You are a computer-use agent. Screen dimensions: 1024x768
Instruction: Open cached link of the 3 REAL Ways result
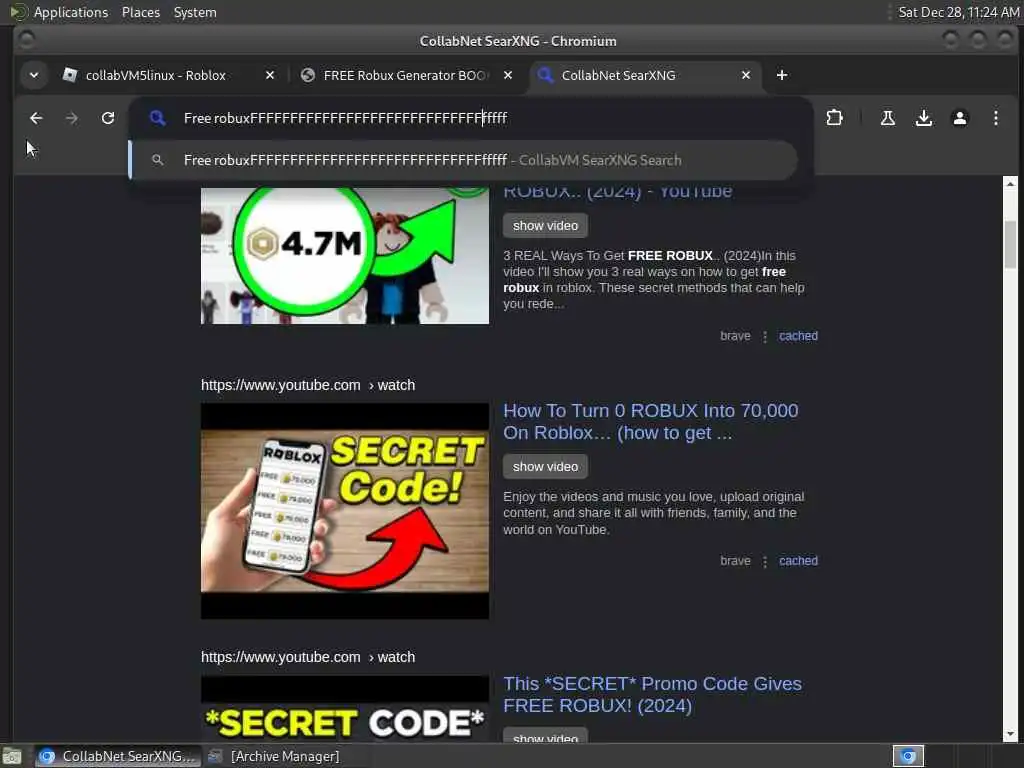pyautogui.click(x=798, y=336)
